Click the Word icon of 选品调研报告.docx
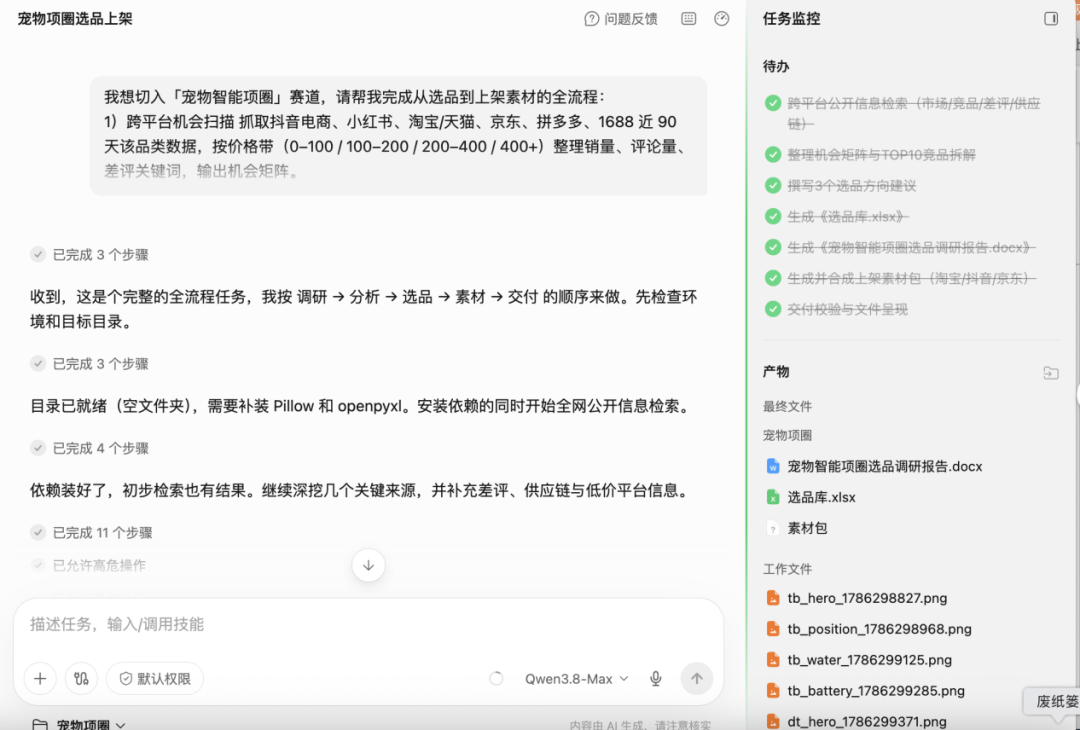This screenshot has height=730, width=1080. click(773, 466)
